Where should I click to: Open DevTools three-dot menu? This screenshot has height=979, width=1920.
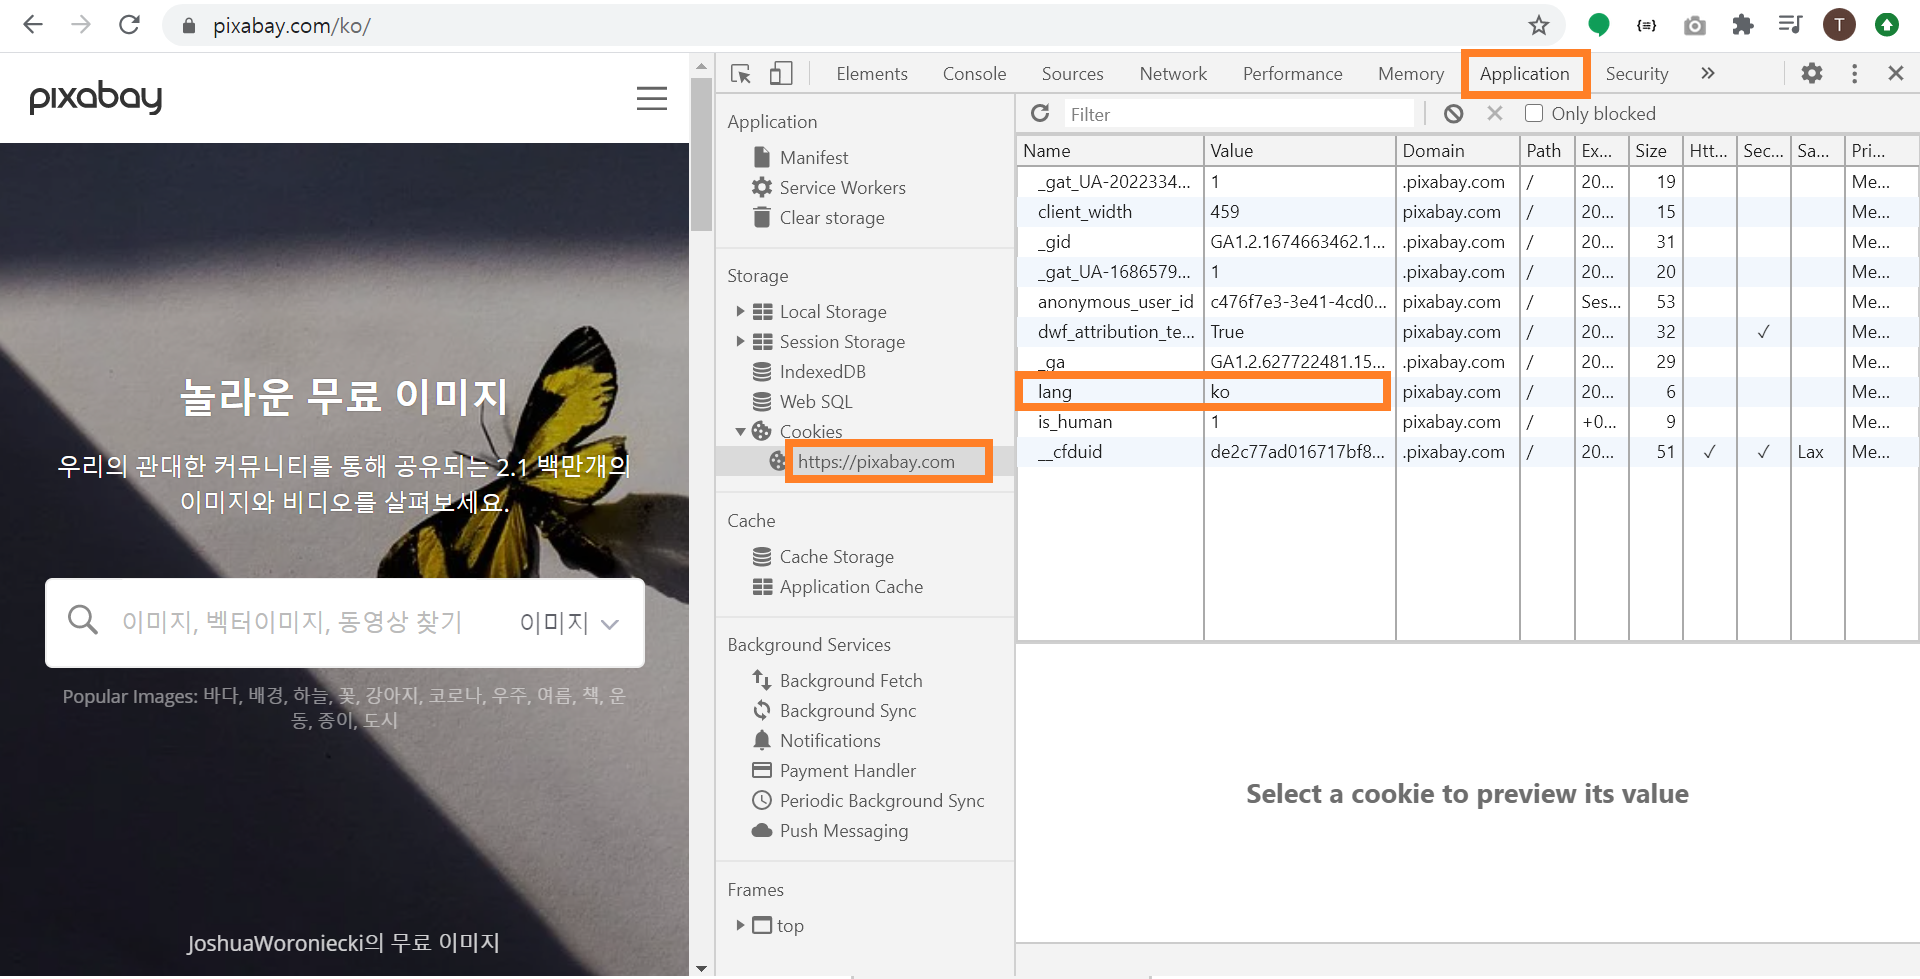(1854, 73)
